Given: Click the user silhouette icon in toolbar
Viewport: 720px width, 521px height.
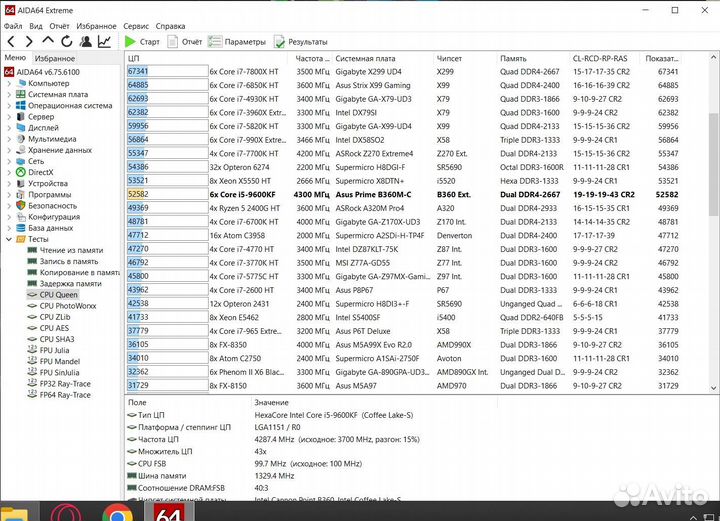Looking at the screenshot, I should pos(85,42).
